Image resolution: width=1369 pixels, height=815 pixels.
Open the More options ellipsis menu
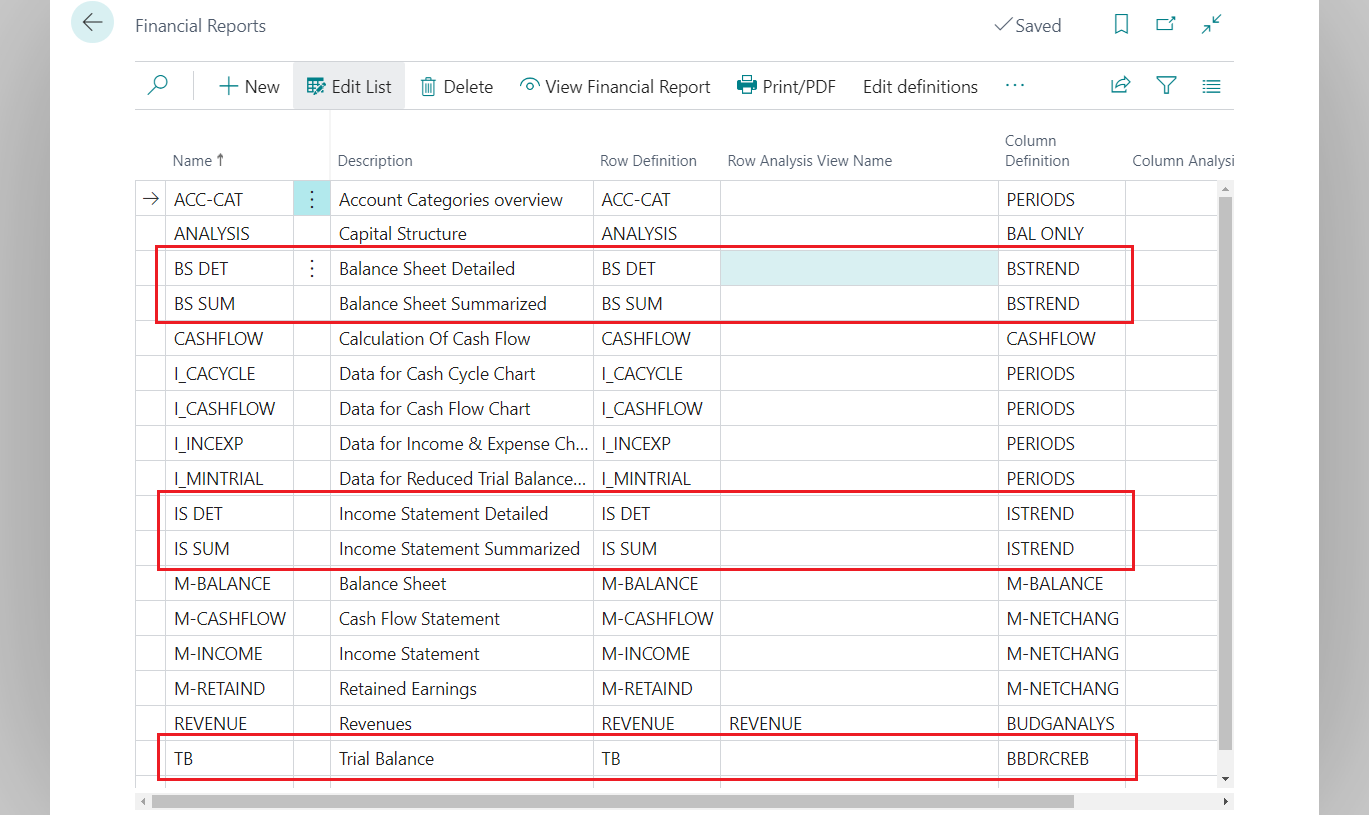point(1014,86)
